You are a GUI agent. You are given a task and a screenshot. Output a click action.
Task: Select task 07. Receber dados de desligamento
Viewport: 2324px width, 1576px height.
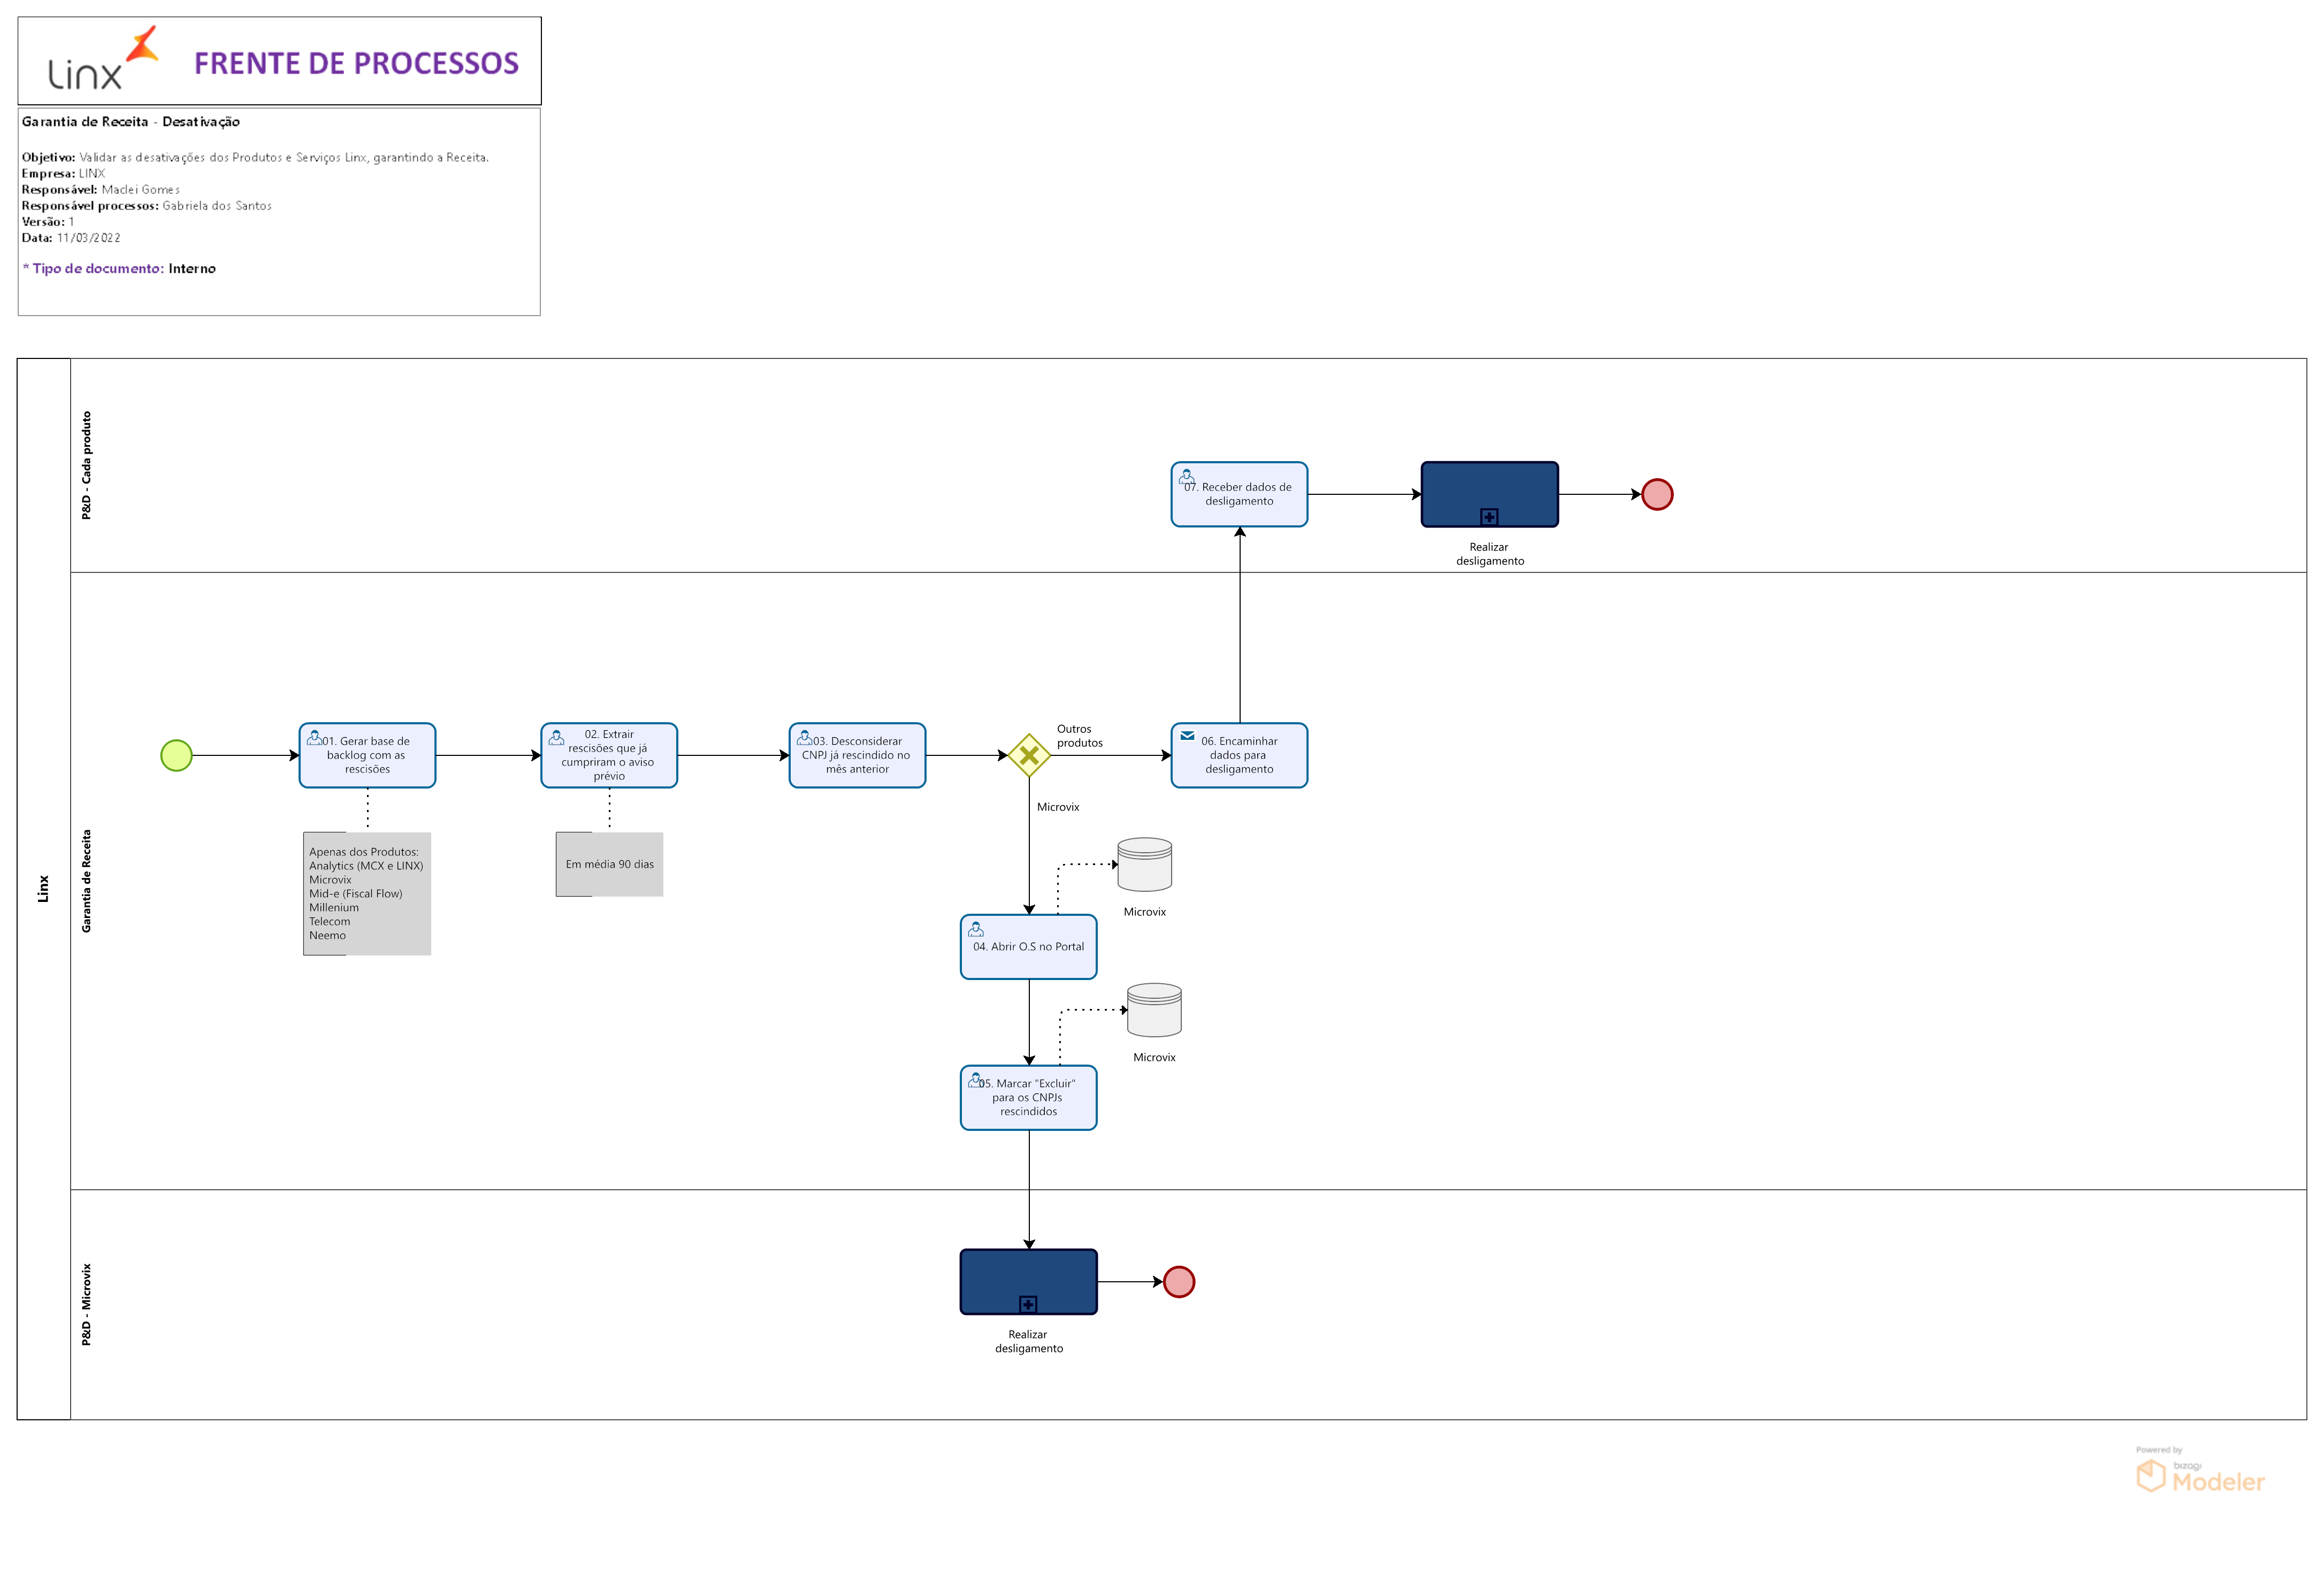click(x=1239, y=495)
